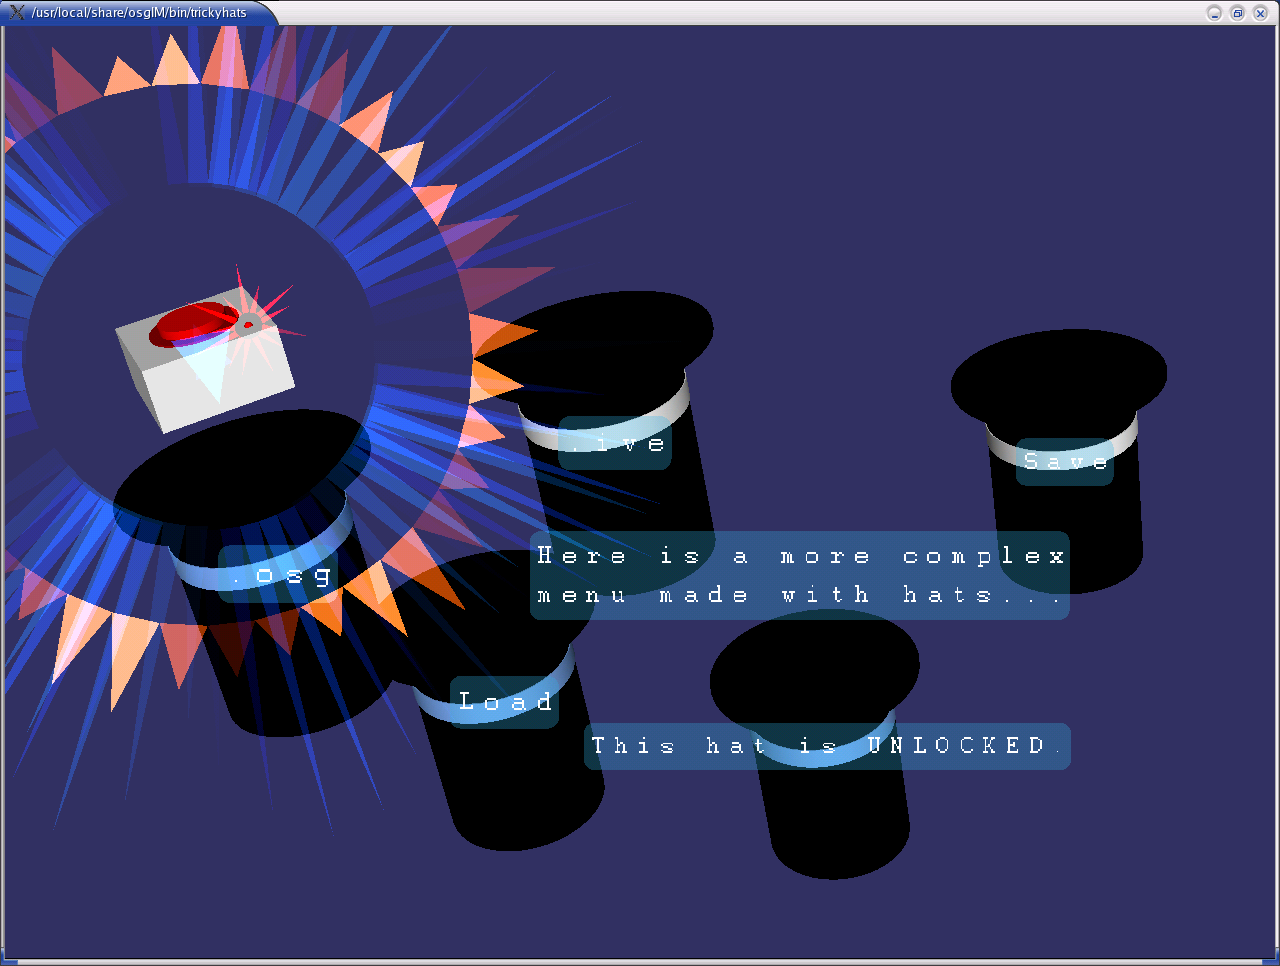Click the "Here is a more complex menu" text
The width and height of the screenshot is (1280, 966).
click(x=800, y=575)
